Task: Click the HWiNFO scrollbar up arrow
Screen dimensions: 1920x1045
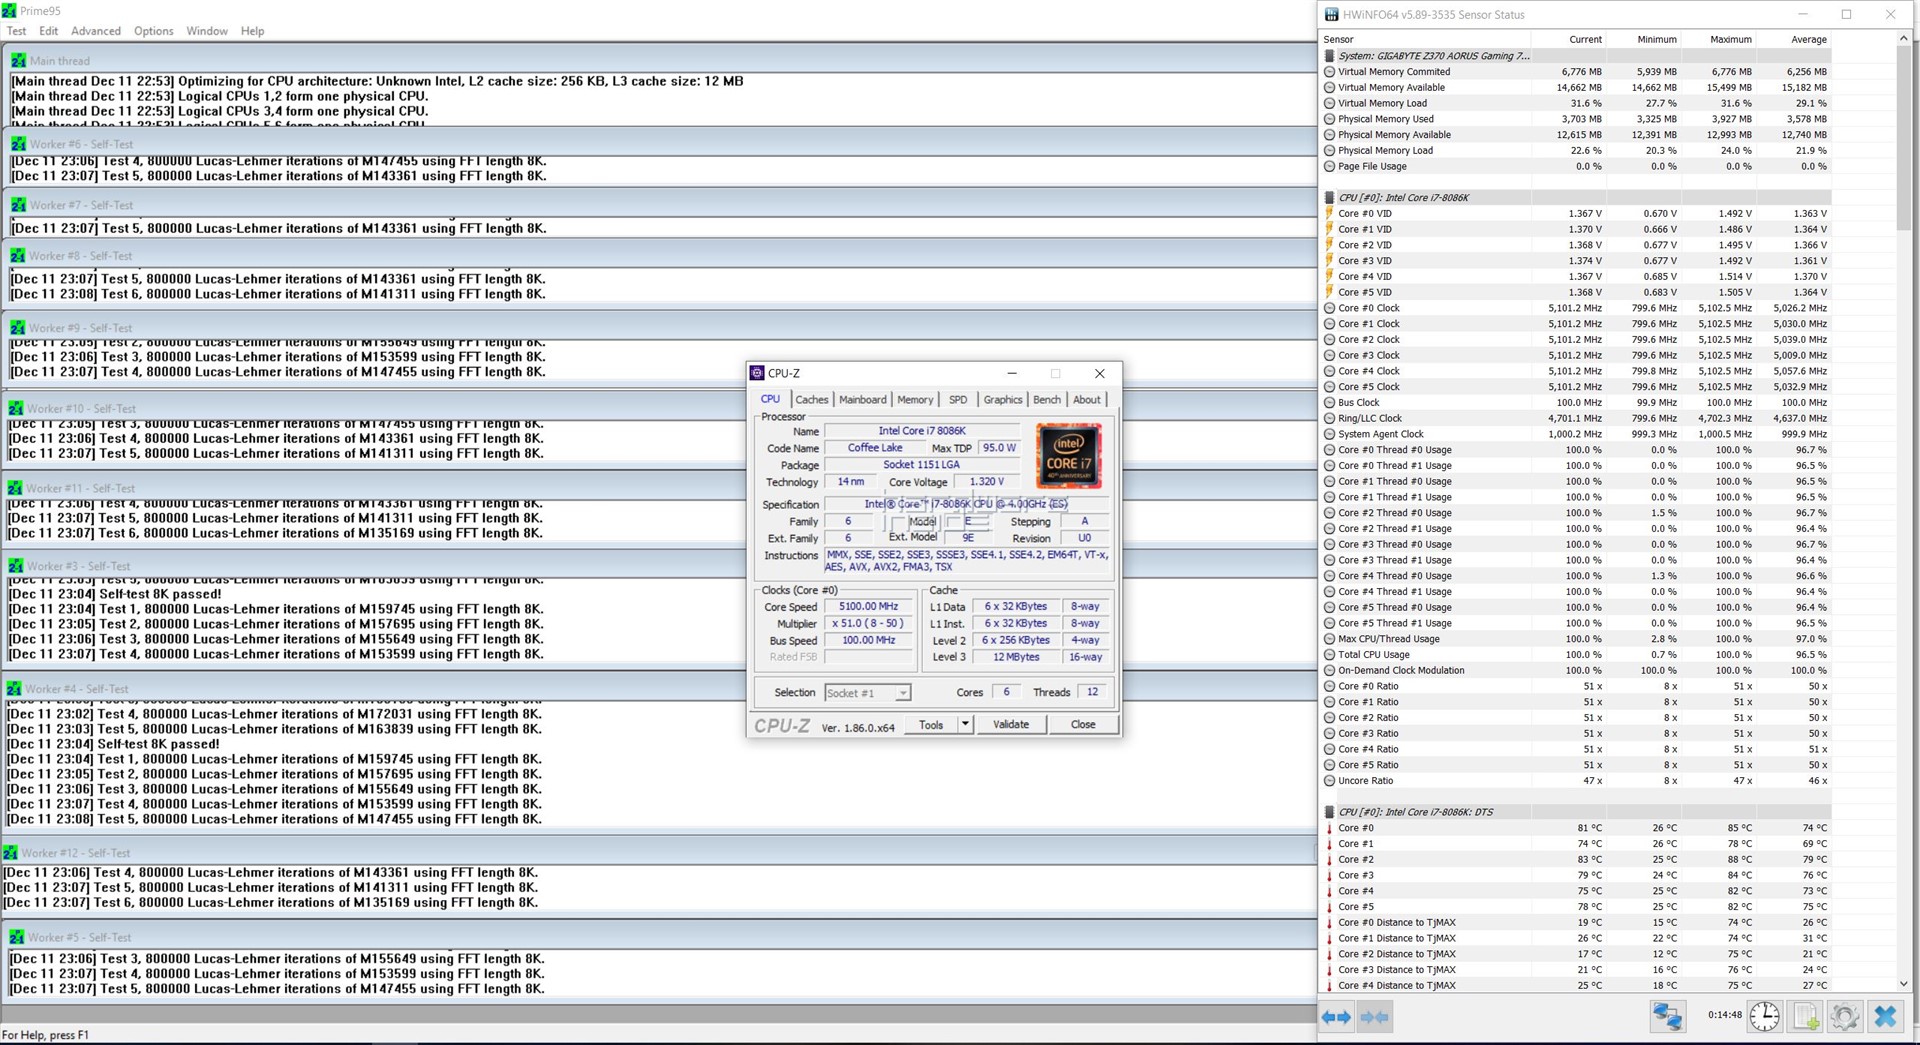Action: point(1903,38)
